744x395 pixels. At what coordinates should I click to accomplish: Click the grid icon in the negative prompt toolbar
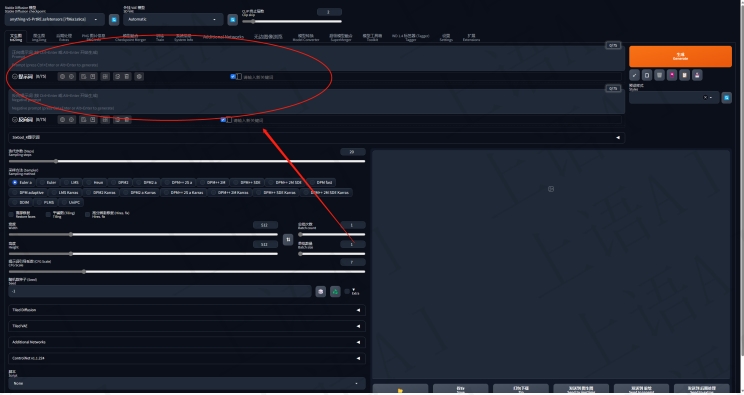pos(105,120)
